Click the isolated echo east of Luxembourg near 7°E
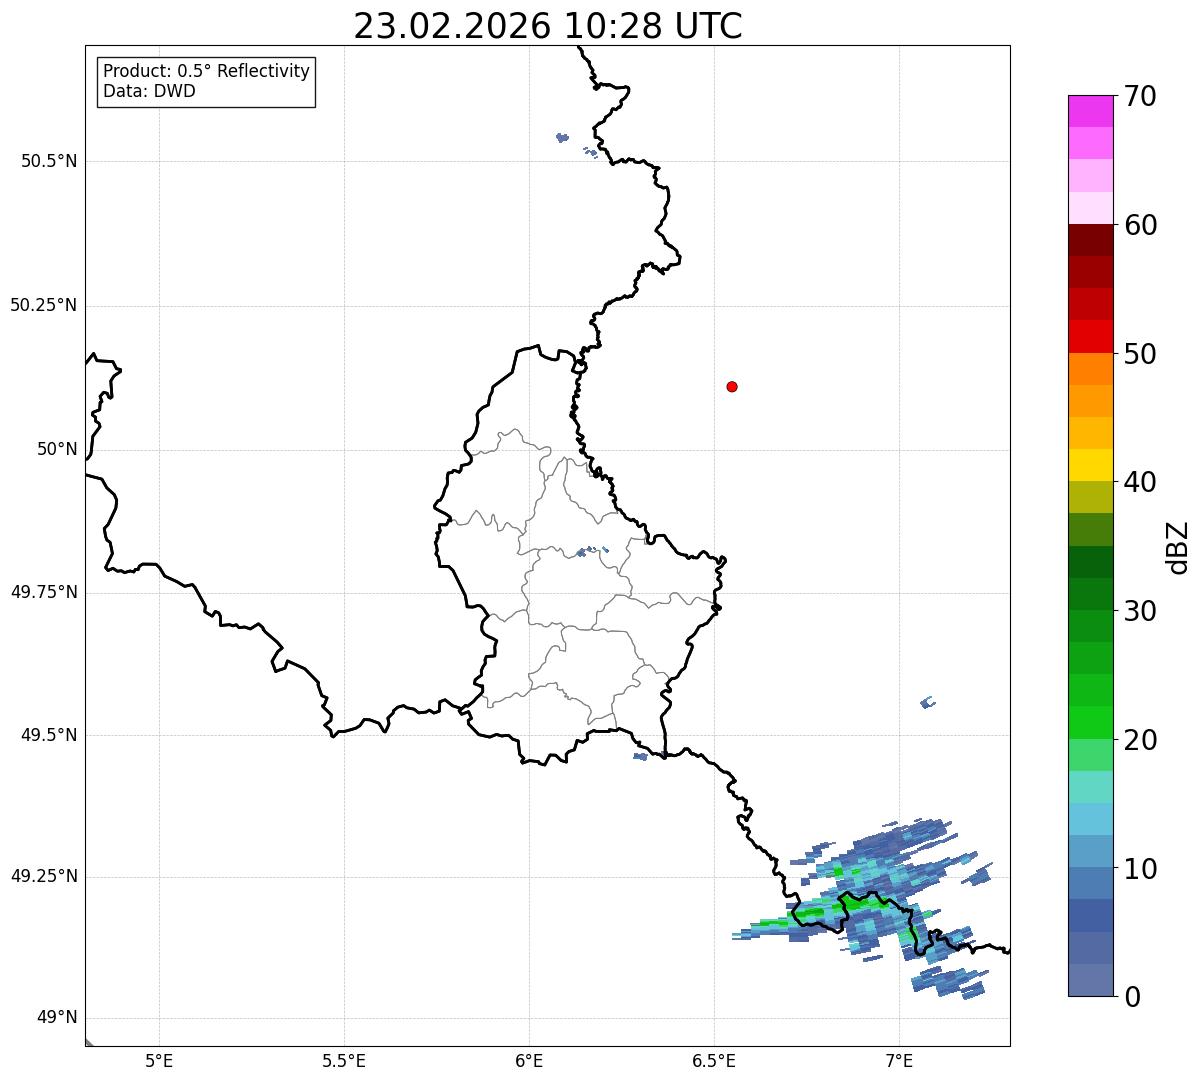 click(927, 703)
